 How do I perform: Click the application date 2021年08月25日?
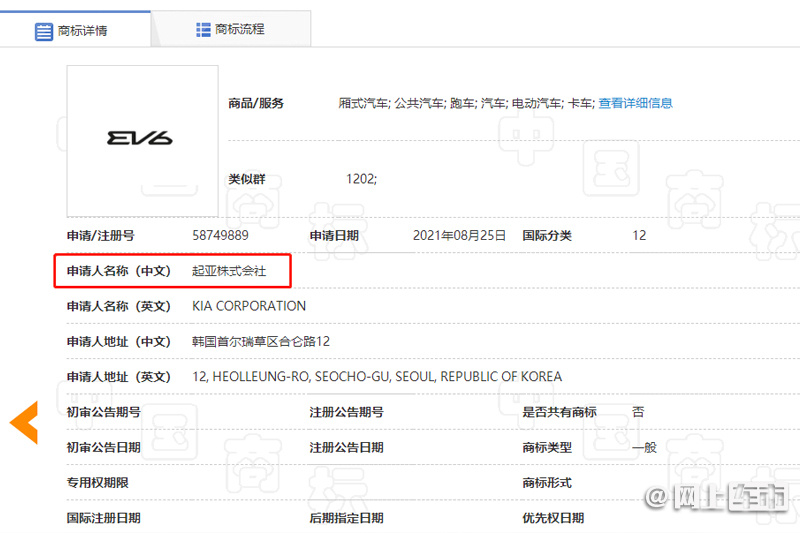(459, 236)
